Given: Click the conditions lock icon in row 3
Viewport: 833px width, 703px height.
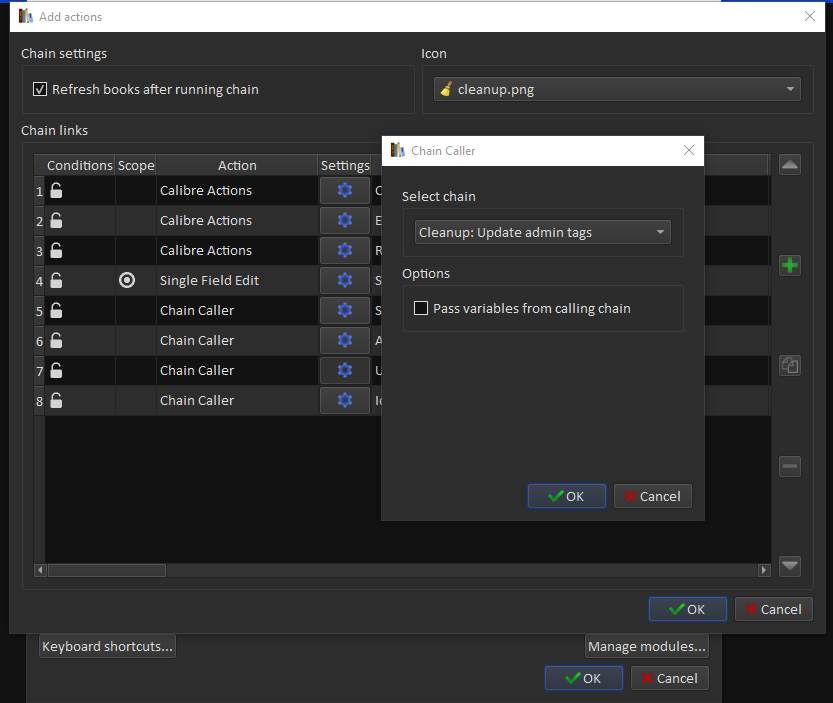Looking at the screenshot, I should pyautogui.click(x=56, y=250).
